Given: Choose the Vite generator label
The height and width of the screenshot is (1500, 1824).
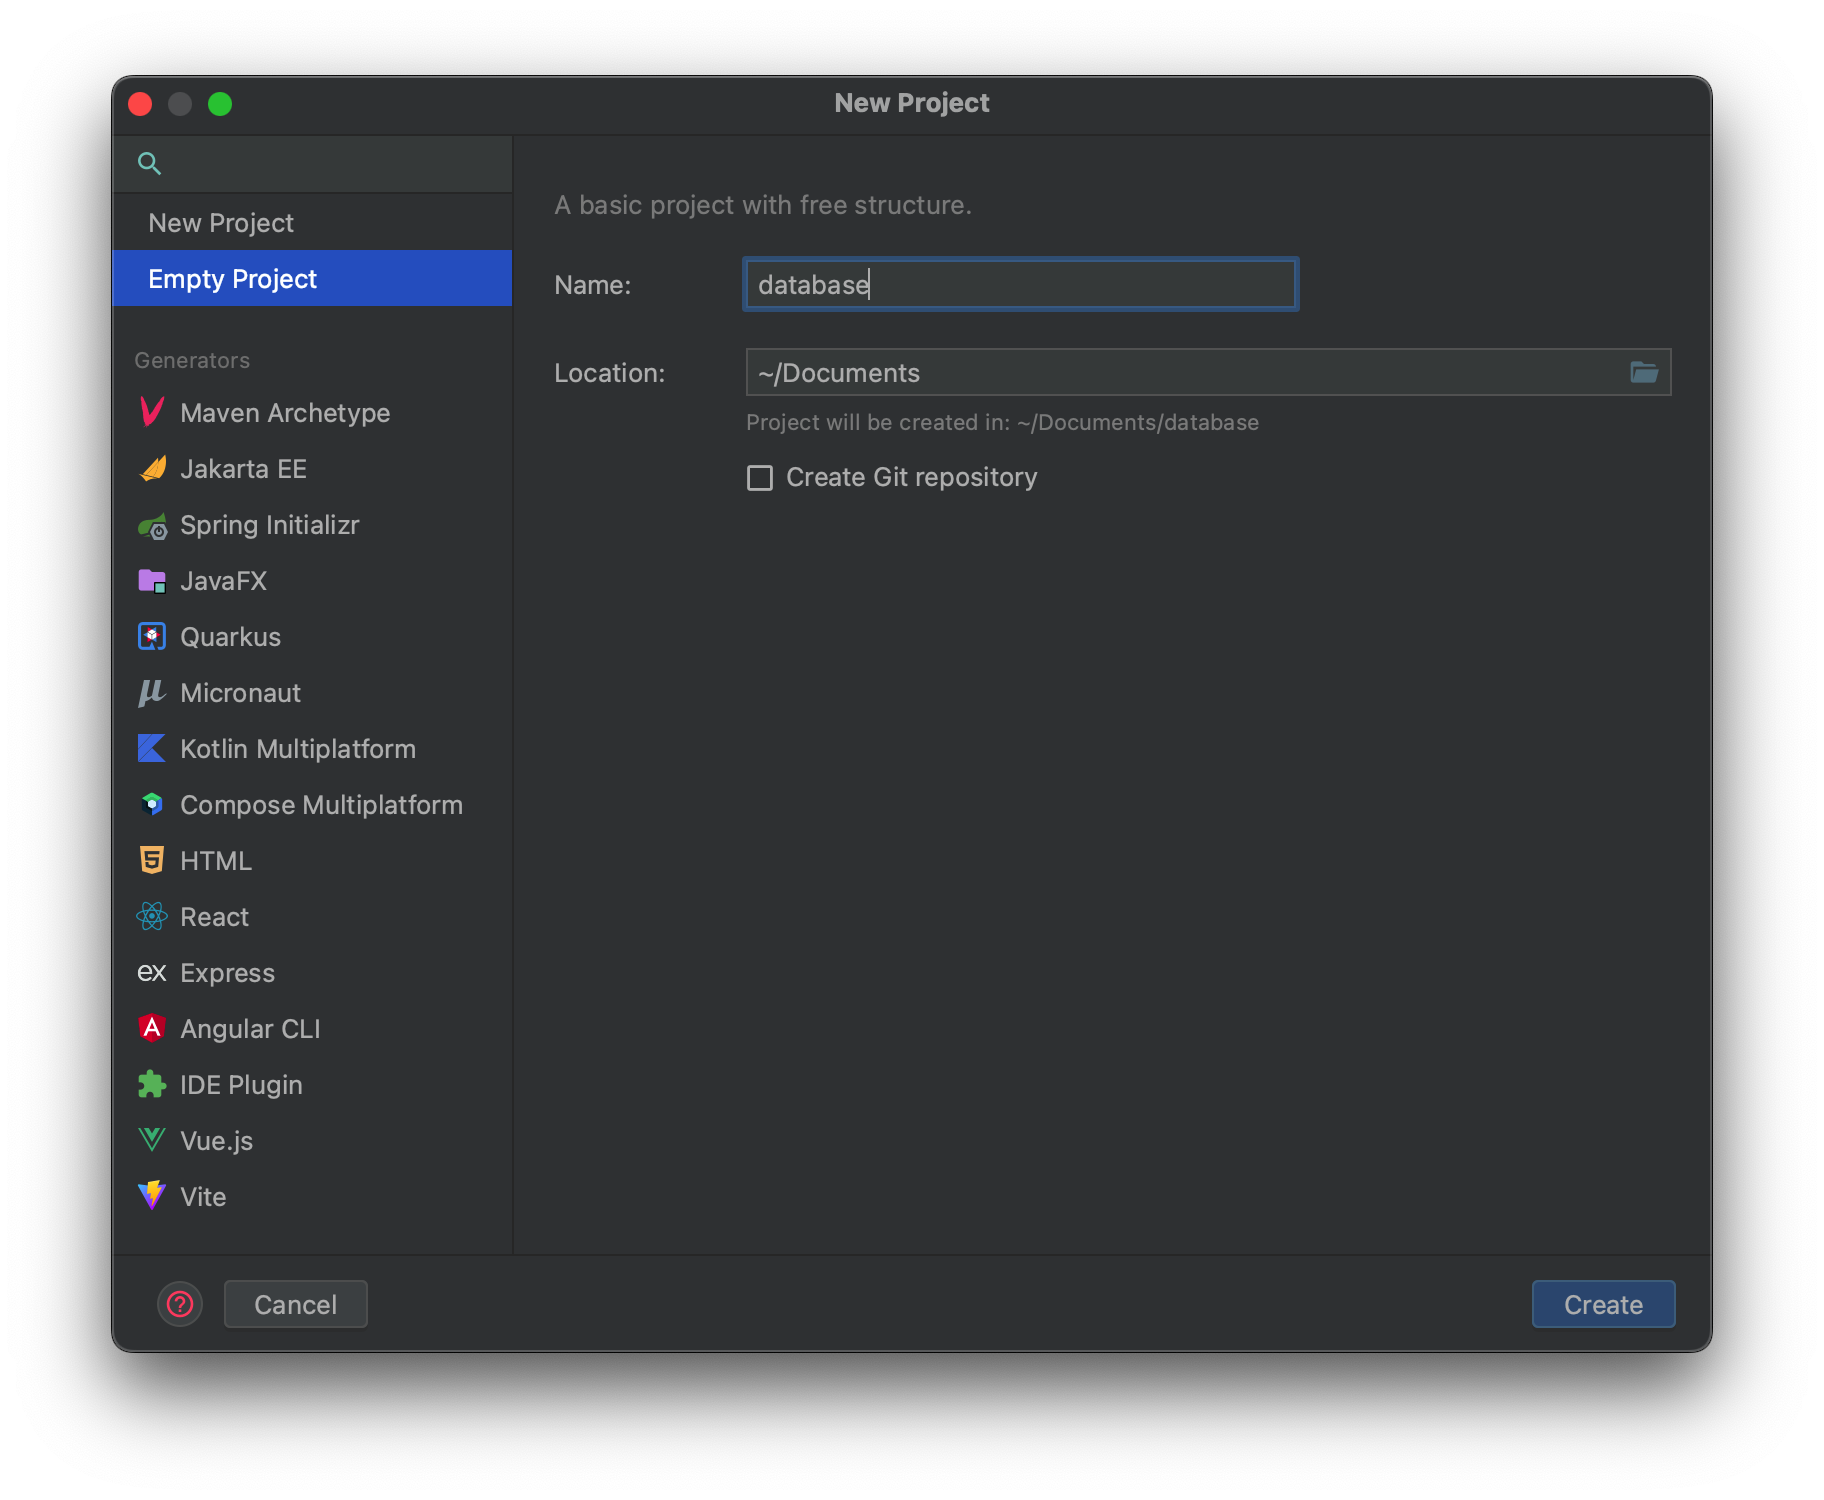Looking at the screenshot, I should (203, 1197).
